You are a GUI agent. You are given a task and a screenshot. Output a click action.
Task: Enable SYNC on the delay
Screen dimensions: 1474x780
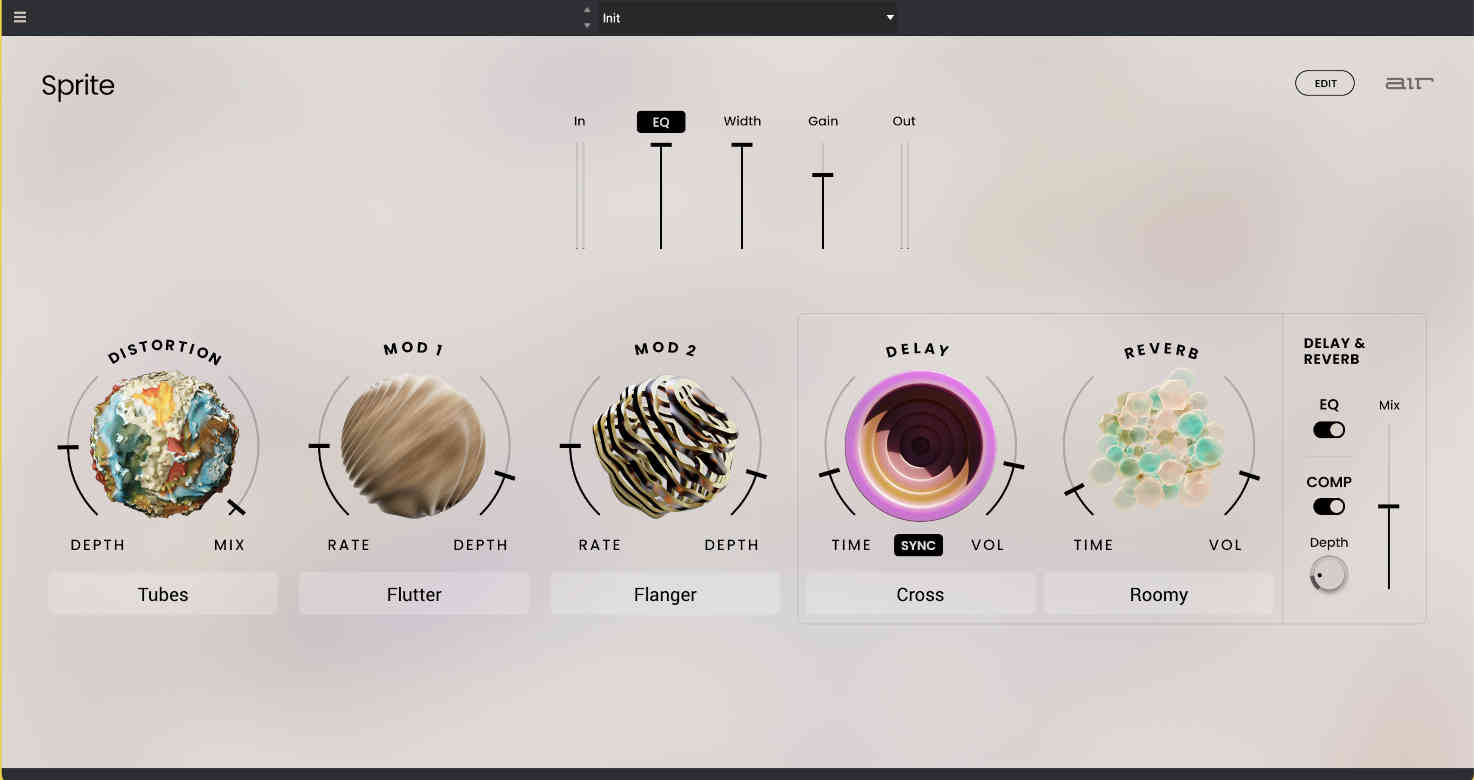pos(918,545)
